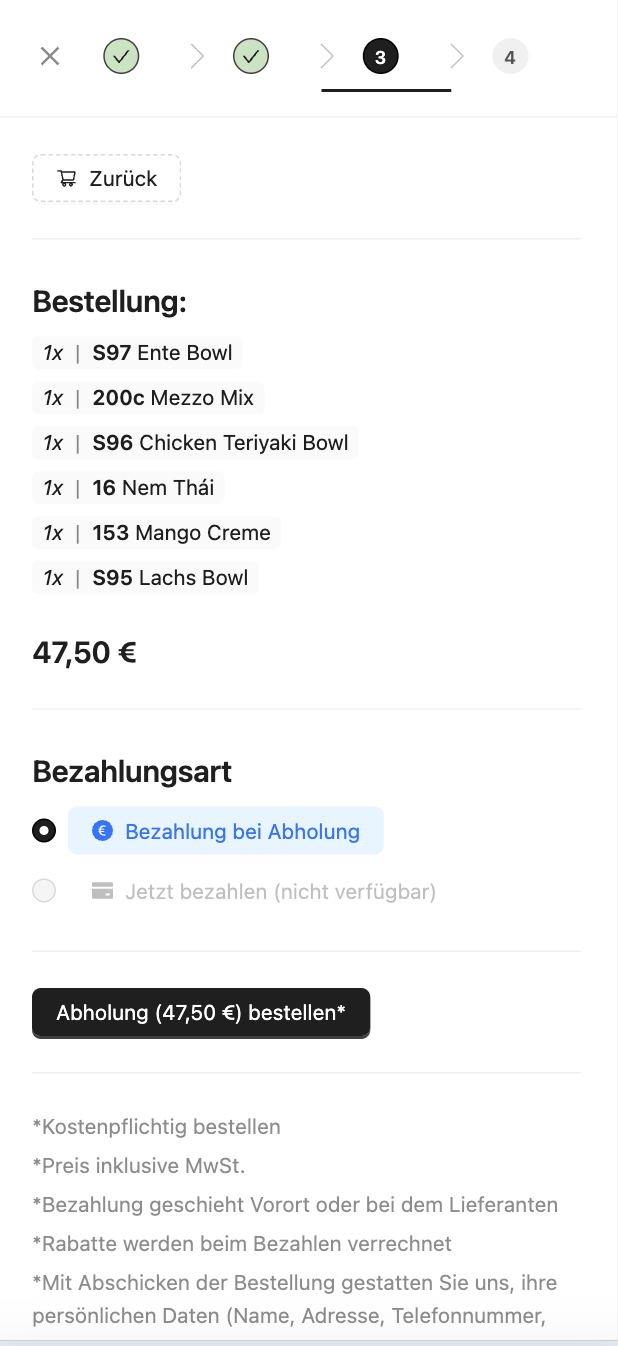Go to completed step one checkmark
618x1346 pixels.
pyautogui.click(x=121, y=57)
